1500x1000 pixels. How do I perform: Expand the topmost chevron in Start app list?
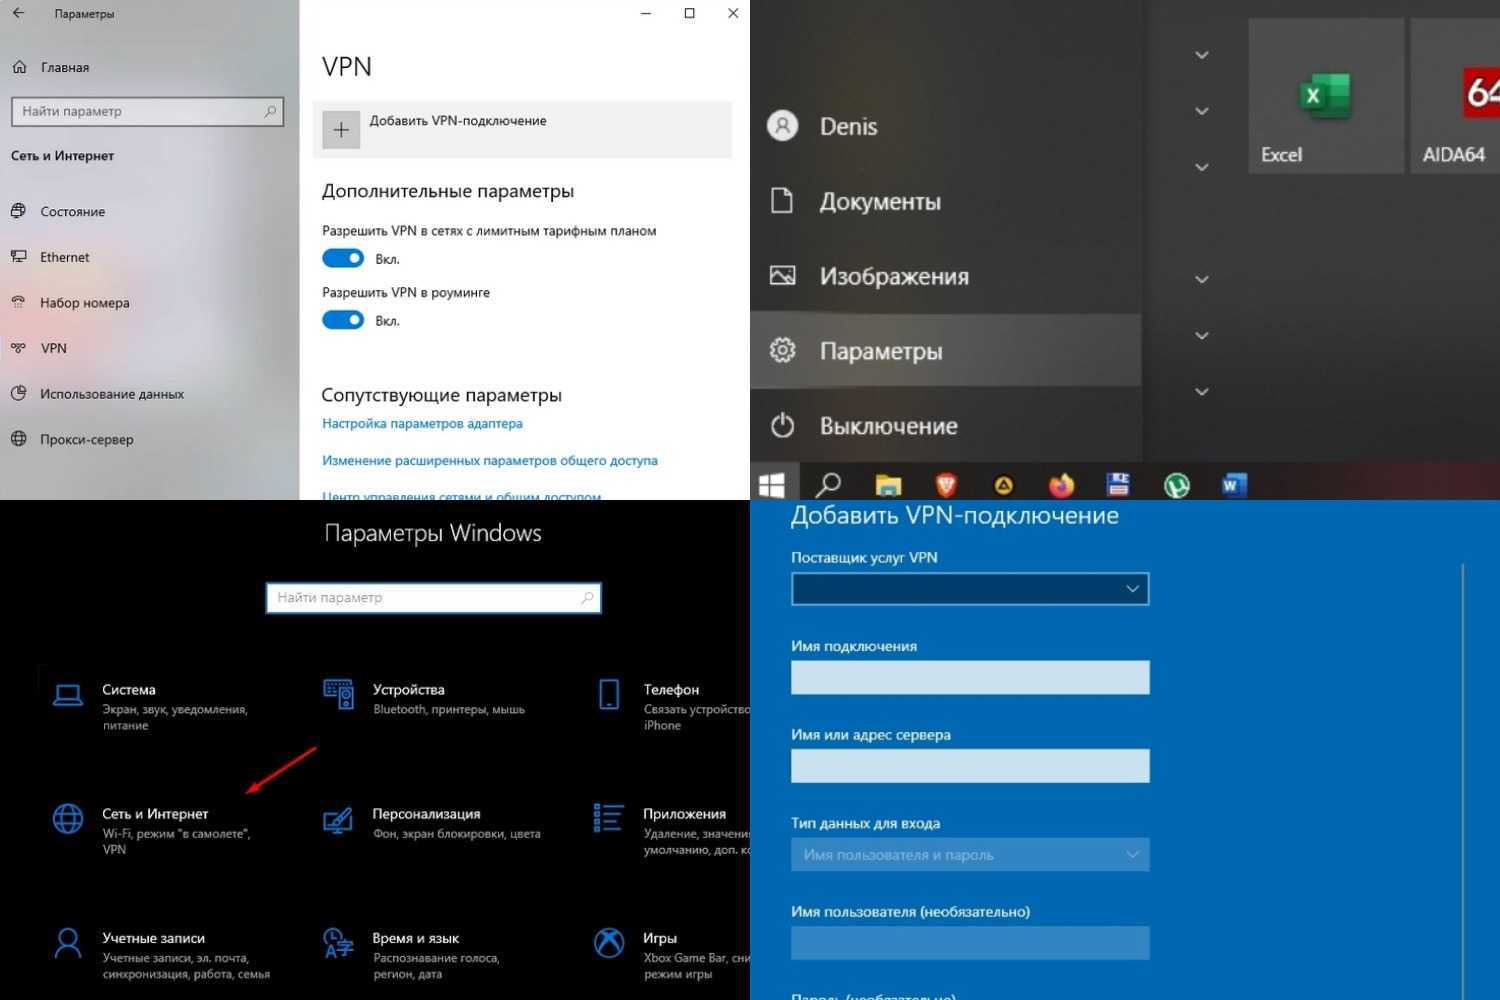[1202, 55]
